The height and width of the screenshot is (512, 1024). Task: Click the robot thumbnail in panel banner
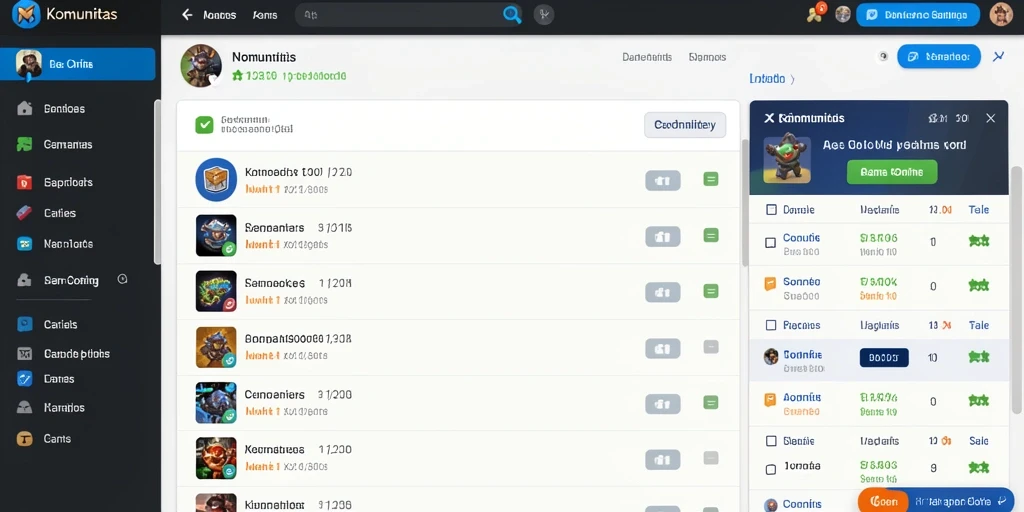(787, 159)
